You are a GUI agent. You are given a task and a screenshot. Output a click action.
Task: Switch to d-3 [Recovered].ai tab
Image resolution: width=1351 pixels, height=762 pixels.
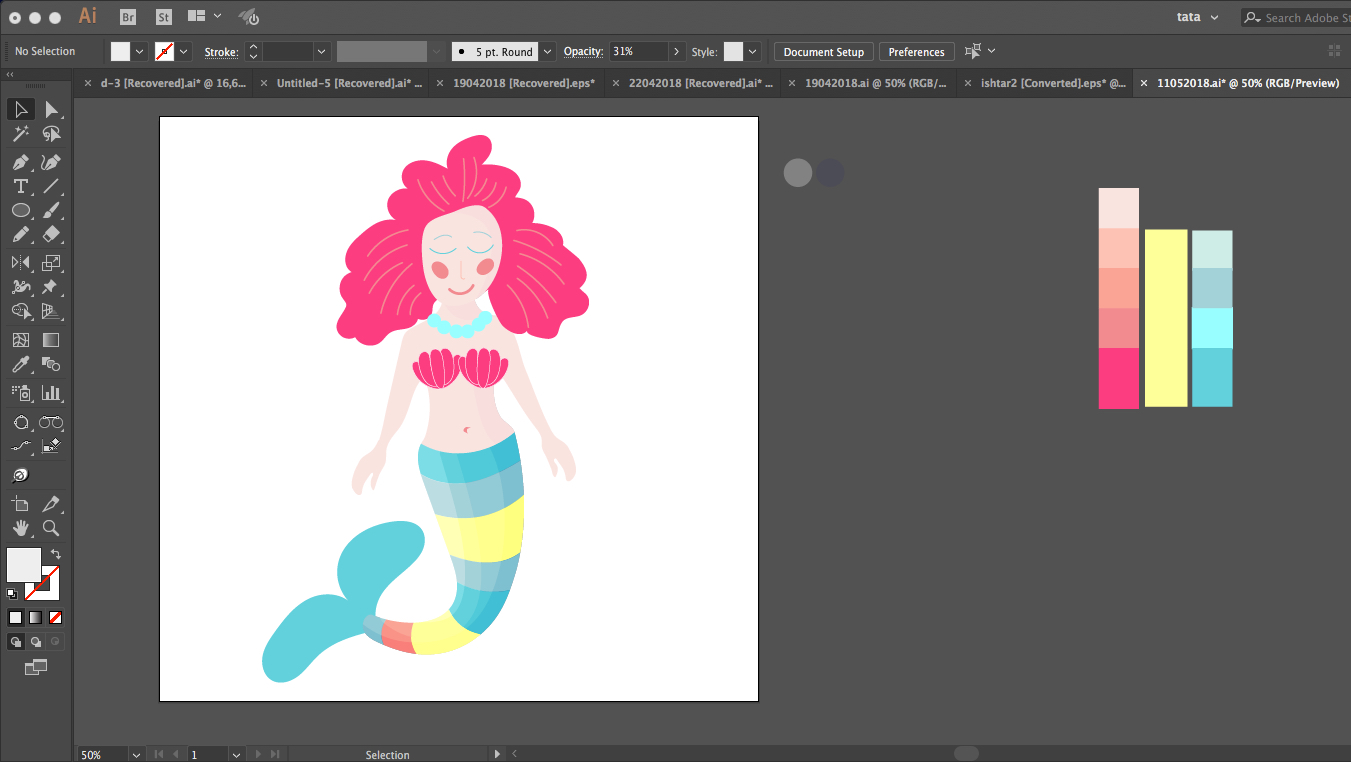click(173, 83)
